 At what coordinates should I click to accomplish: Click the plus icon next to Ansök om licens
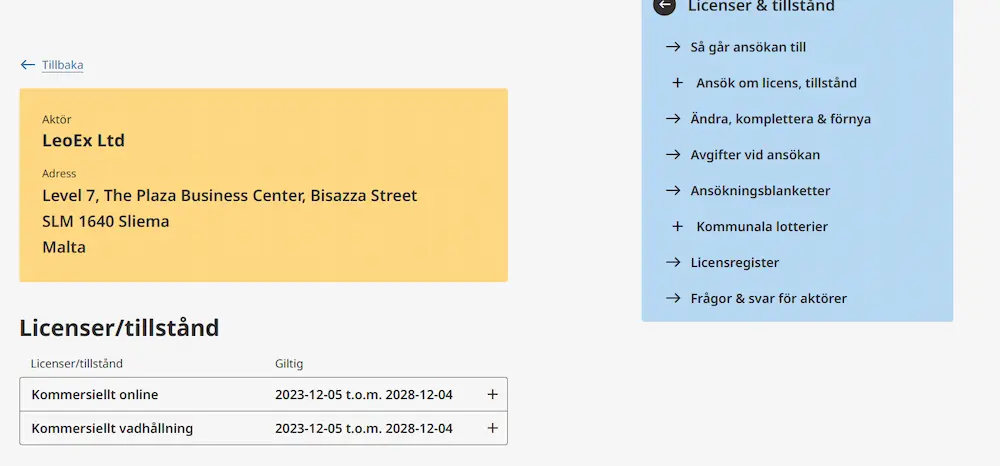tap(677, 83)
